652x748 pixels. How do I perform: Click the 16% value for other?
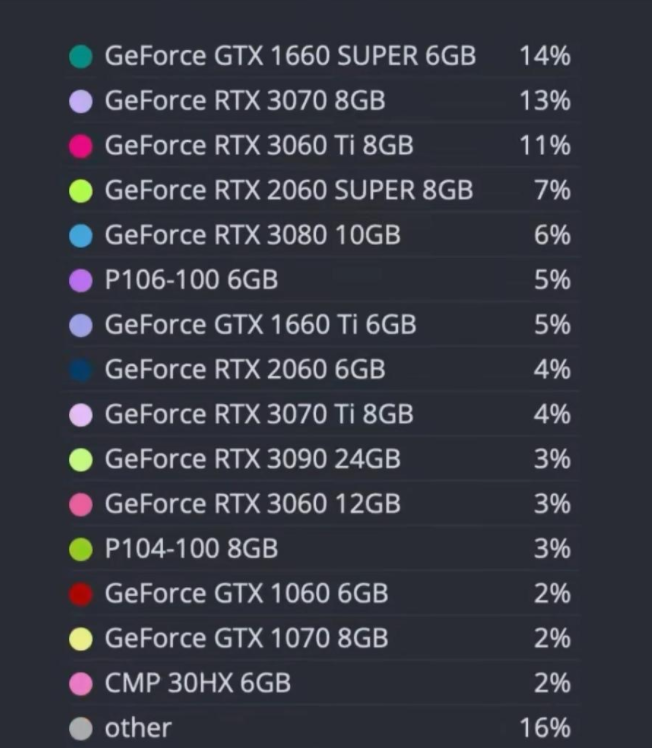click(545, 728)
